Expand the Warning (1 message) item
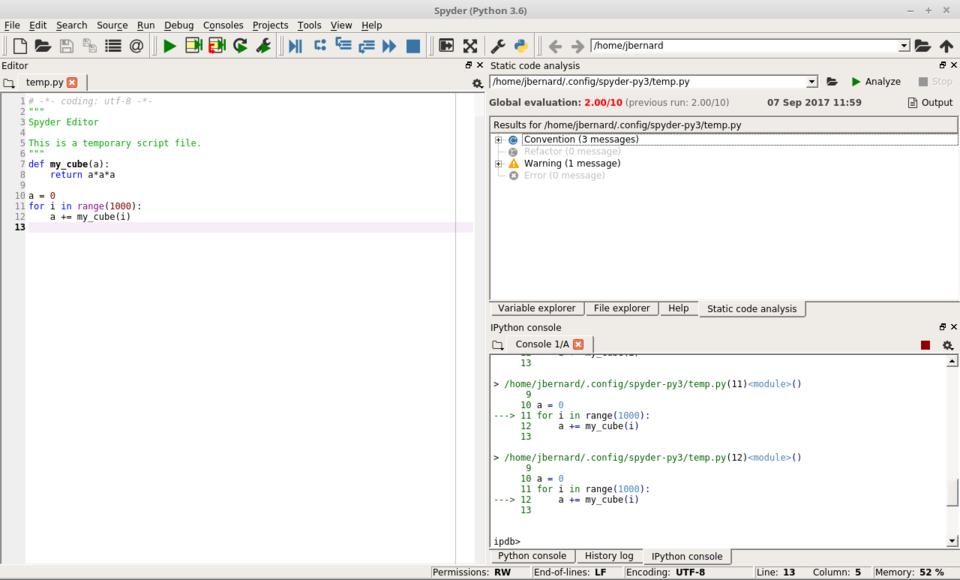Viewport: 960px width, 580px height. click(x=498, y=164)
